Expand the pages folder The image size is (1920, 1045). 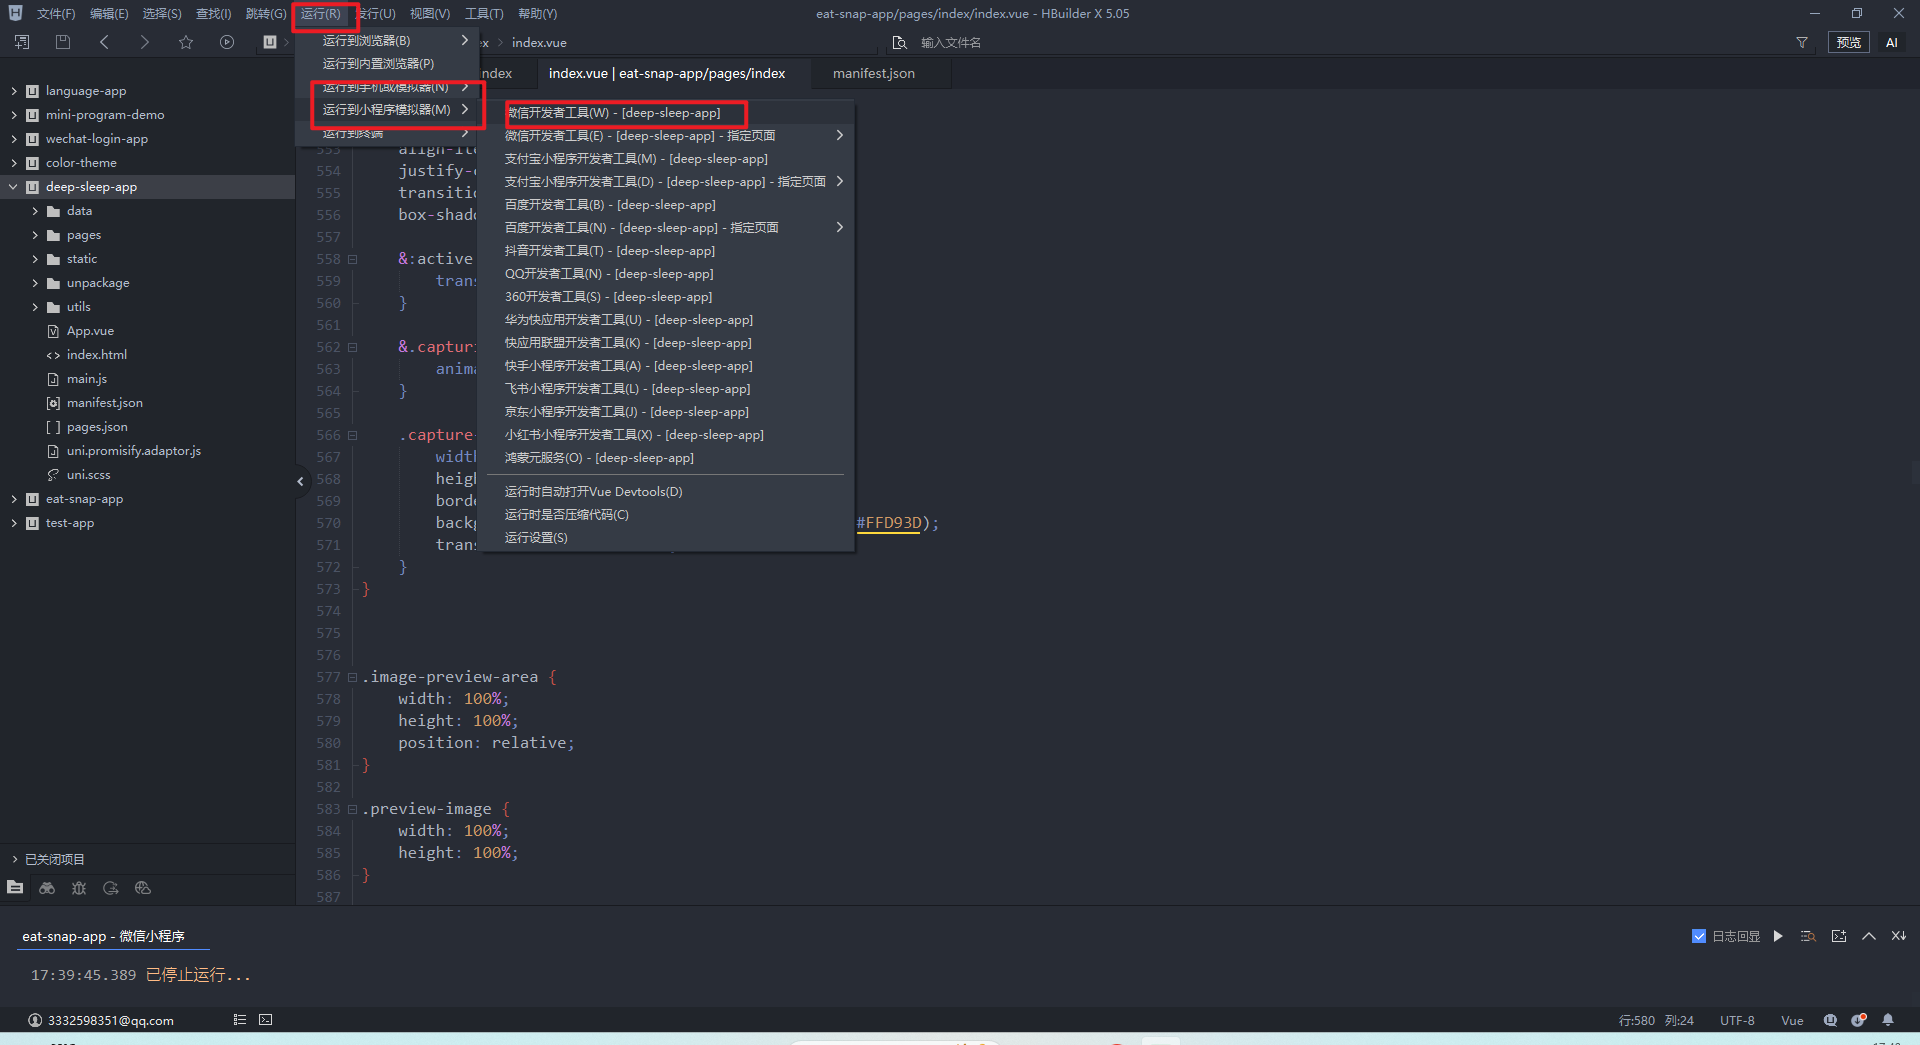(35, 235)
